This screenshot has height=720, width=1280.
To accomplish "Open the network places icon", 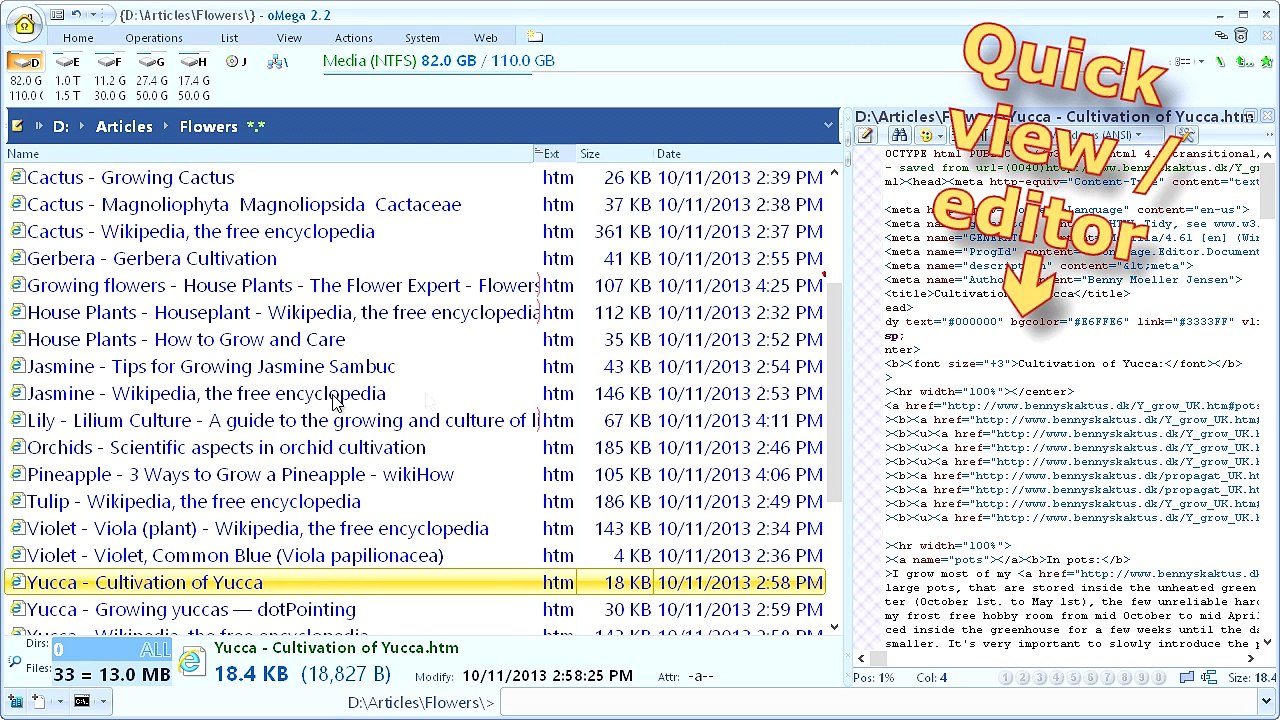I will (278, 62).
